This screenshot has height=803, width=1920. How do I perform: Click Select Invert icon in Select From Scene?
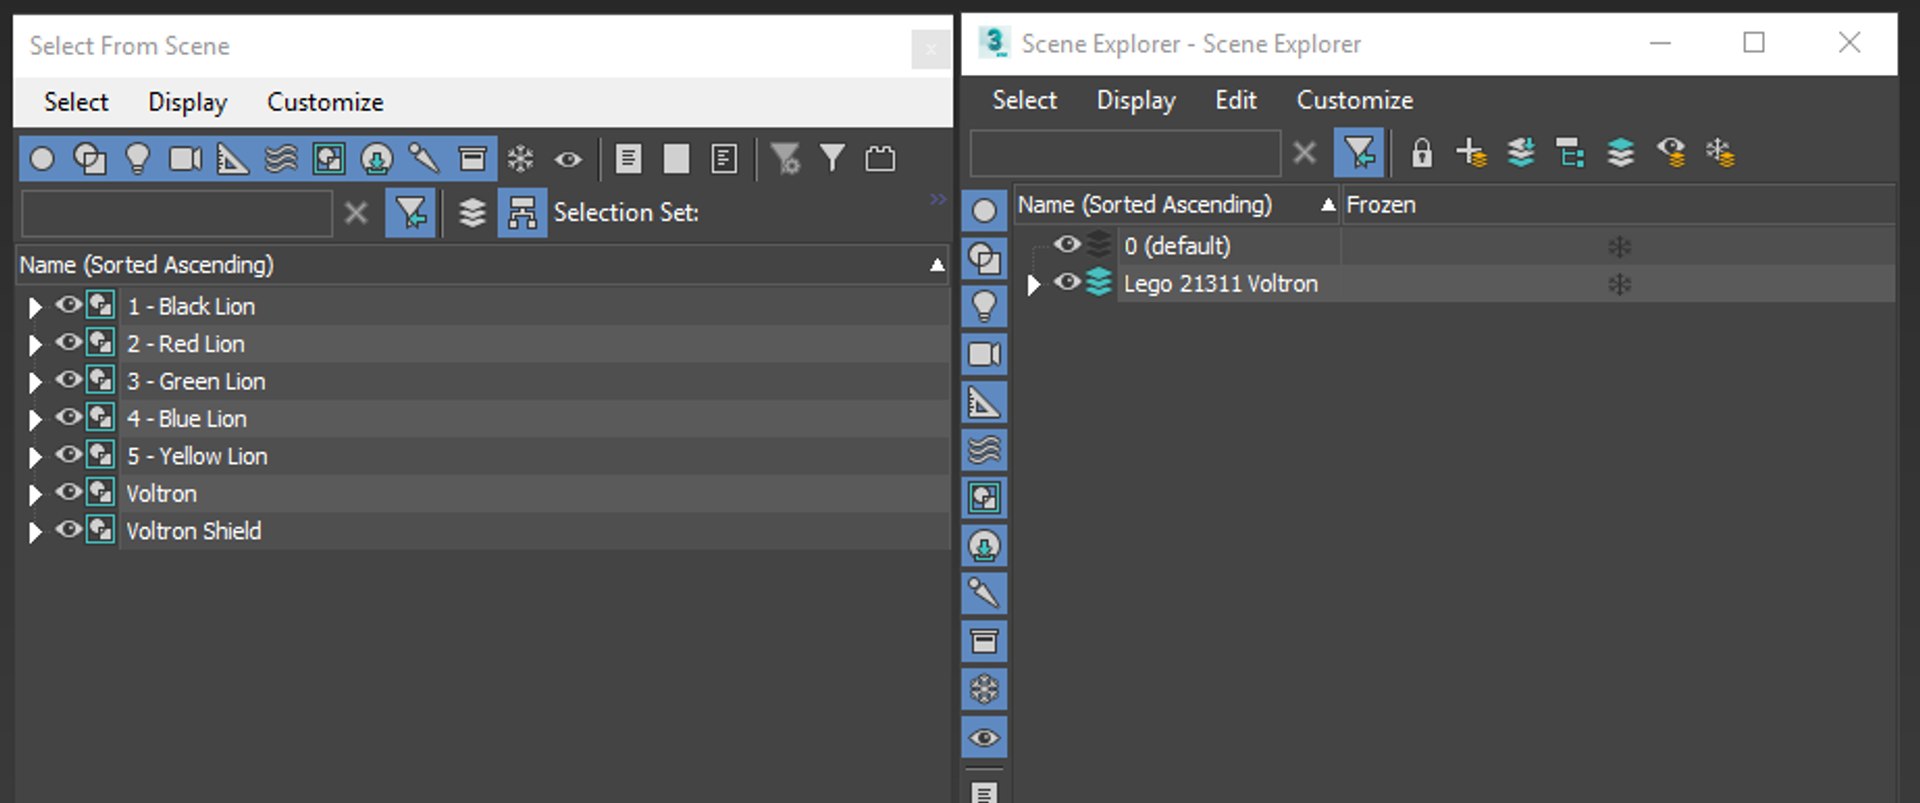pyautogui.click(x=724, y=158)
